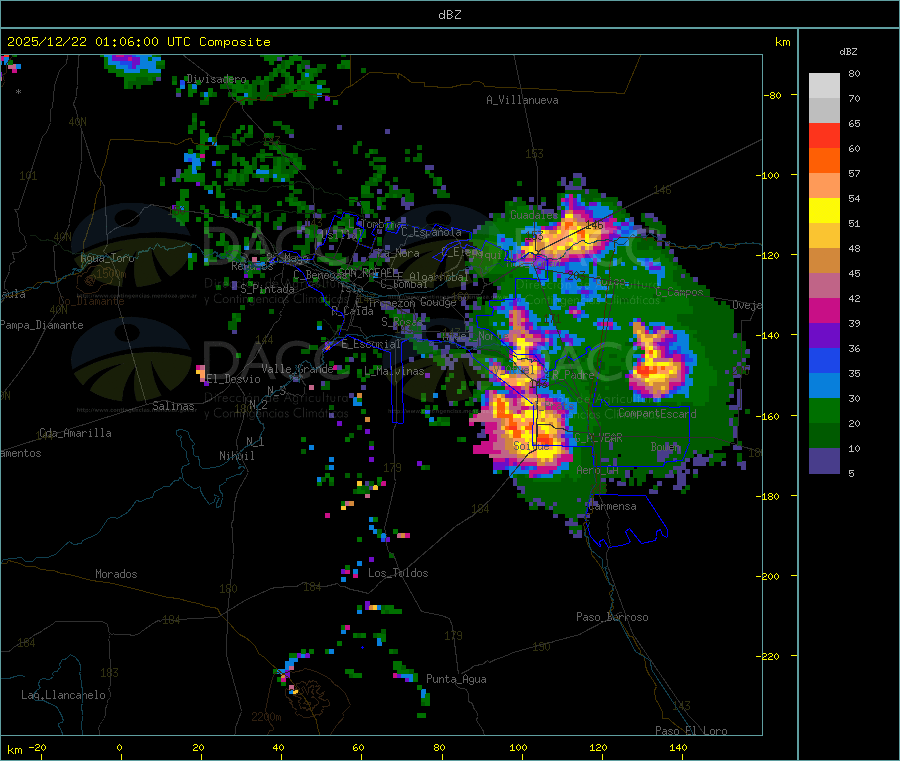Image resolution: width=900 pixels, height=761 pixels.
Task: Click the Valle_Grande label
Action: pyautogui.click(x=297, y=369)
